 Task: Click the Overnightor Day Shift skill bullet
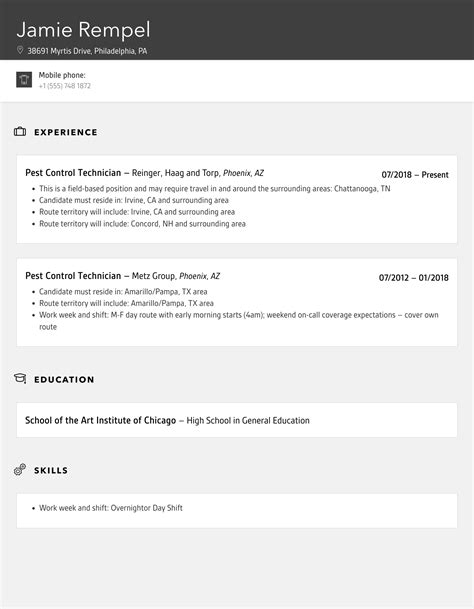[111, 508]
